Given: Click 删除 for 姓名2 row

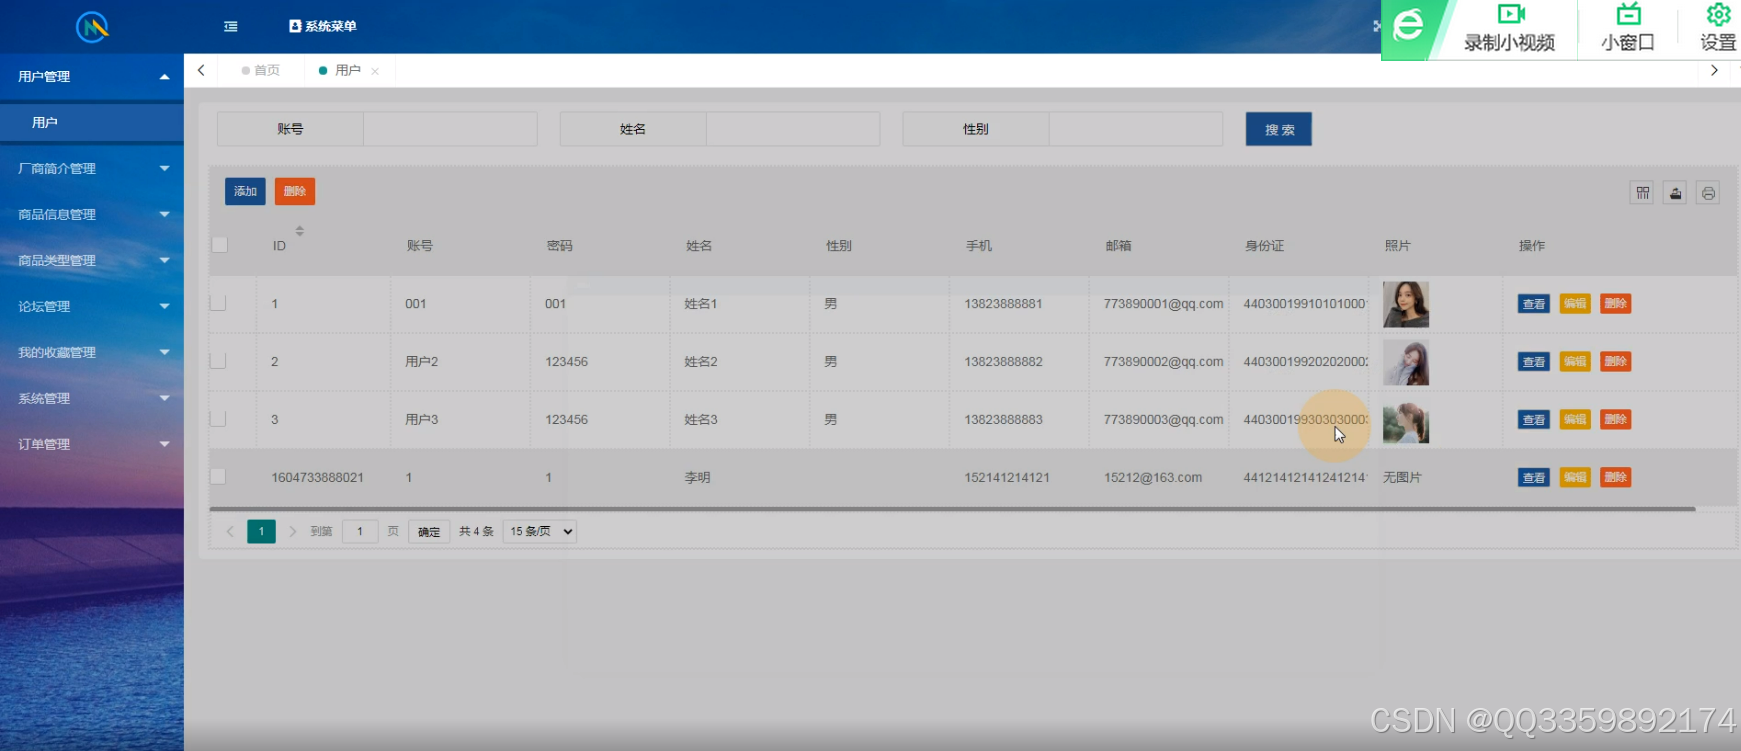Looking at the screenshot, I should tap(1616, 362).
